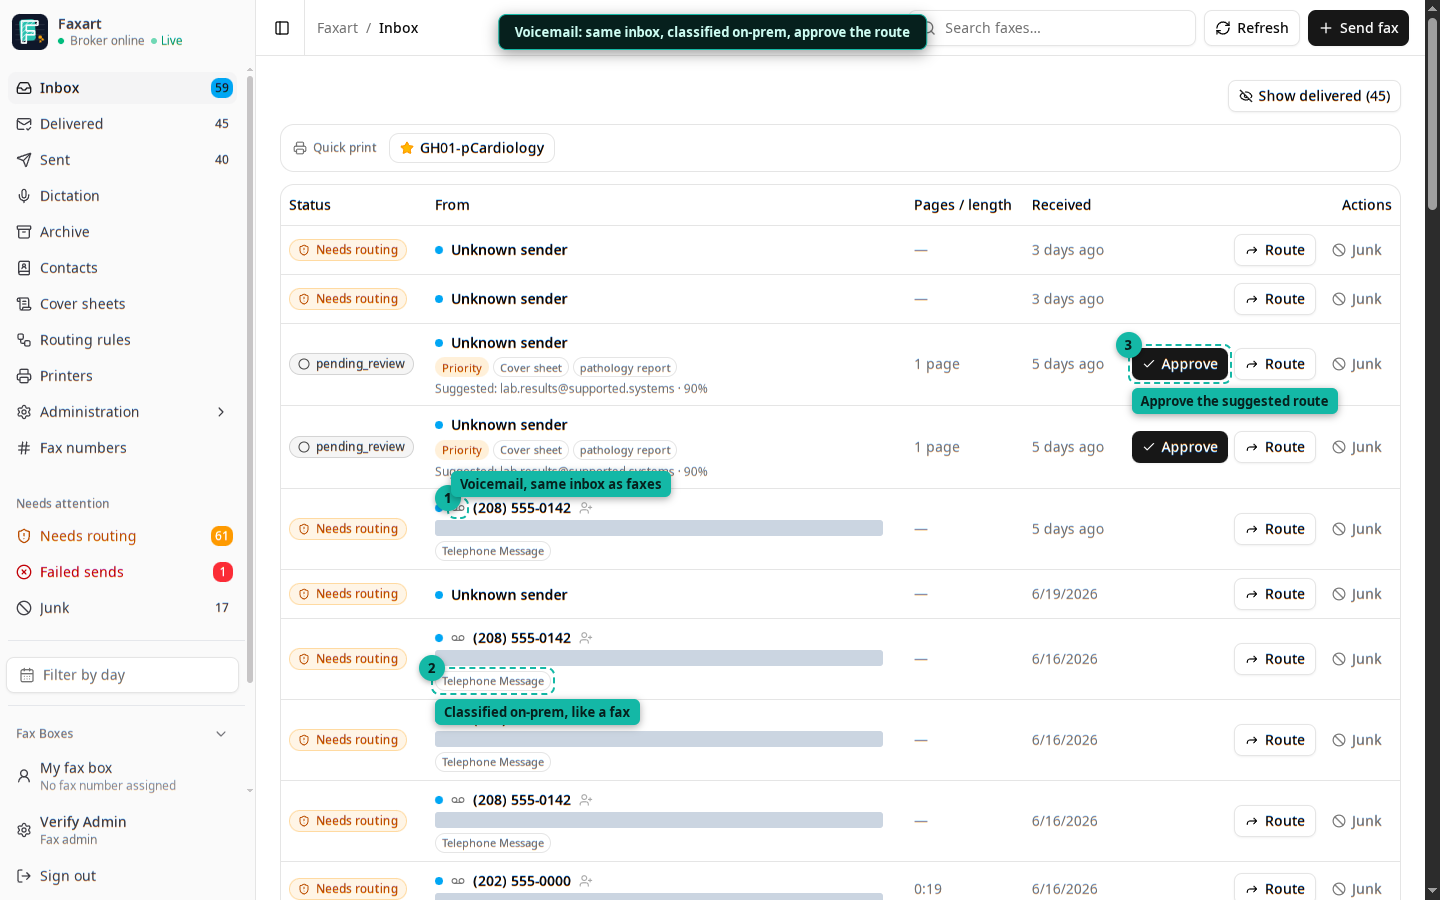Screen dimensions: 1440x900
Task: Route the first pending_review pathology fax
Action: point(1275,364)
